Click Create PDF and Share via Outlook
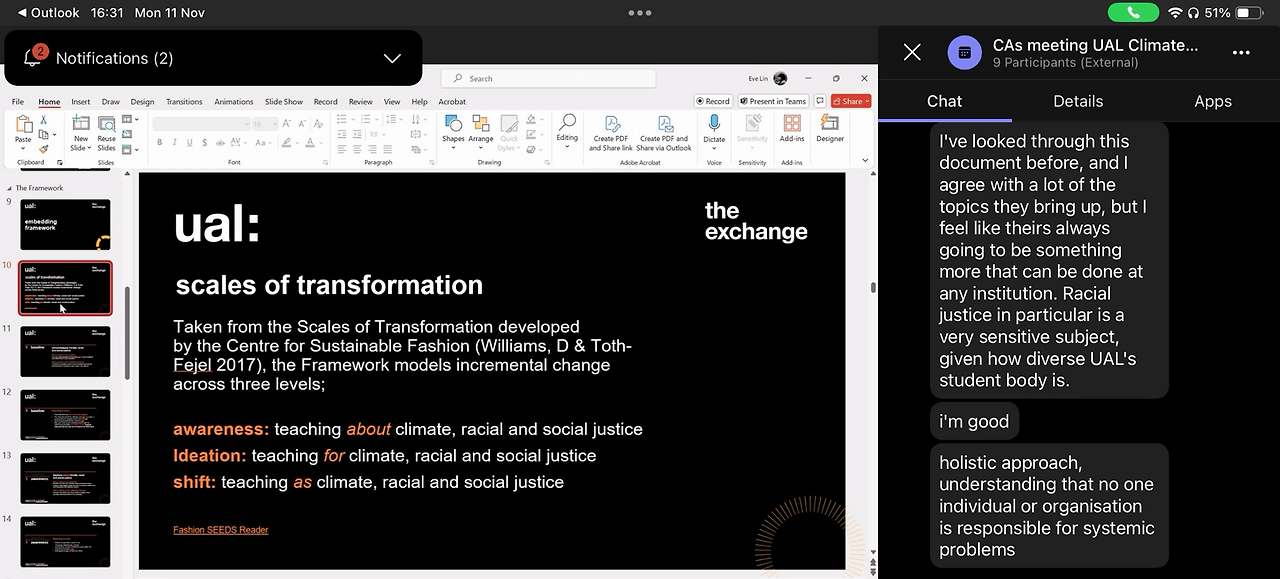 coord(664,132)
